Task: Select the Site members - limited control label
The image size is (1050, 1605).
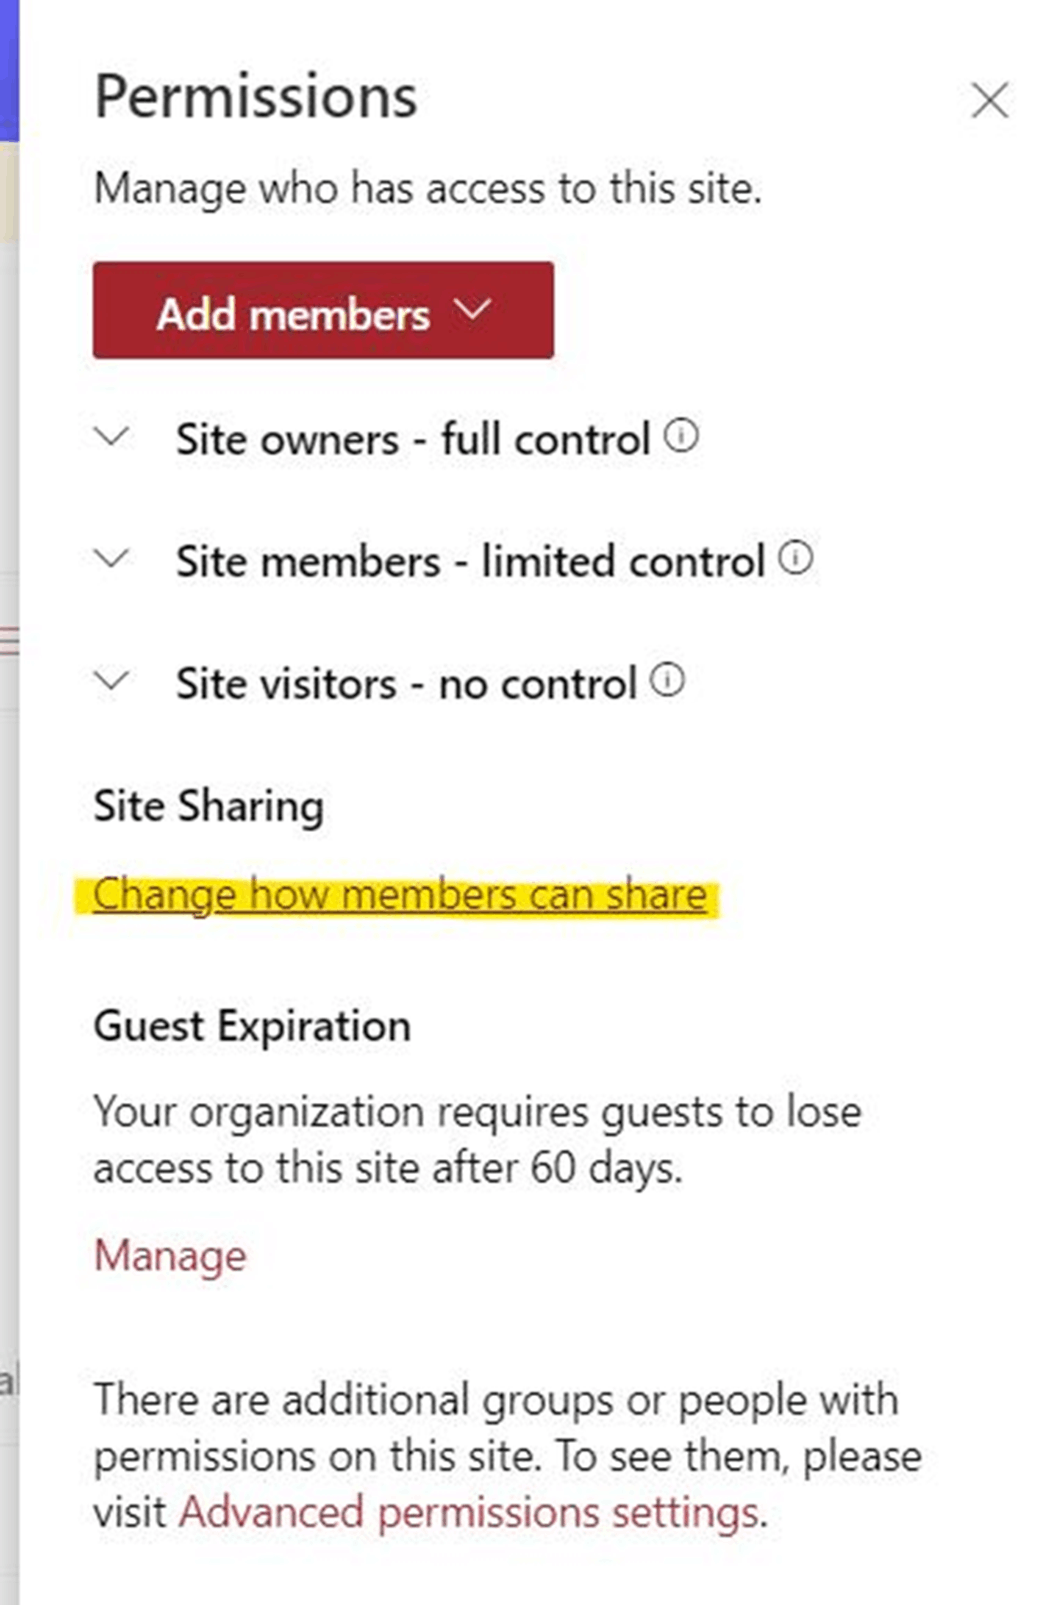Action: [x=470, y=561]
